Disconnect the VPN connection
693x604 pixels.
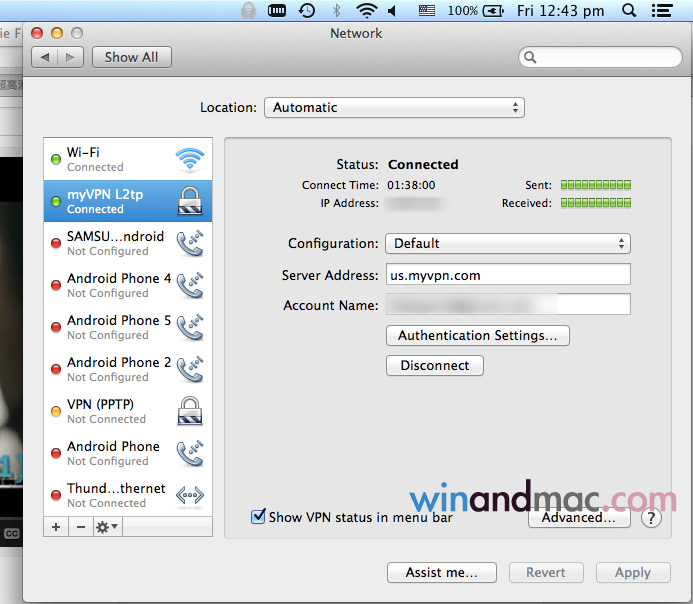click(434, 365)
